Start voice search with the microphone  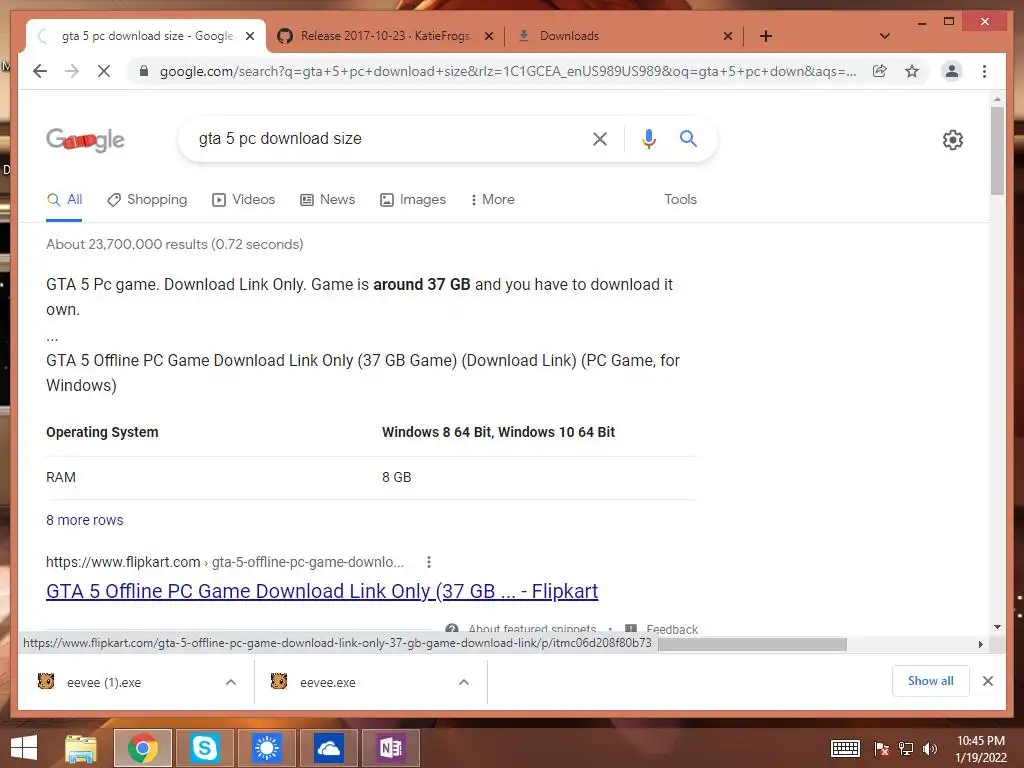pyautogui.click(x=648, y=138)
